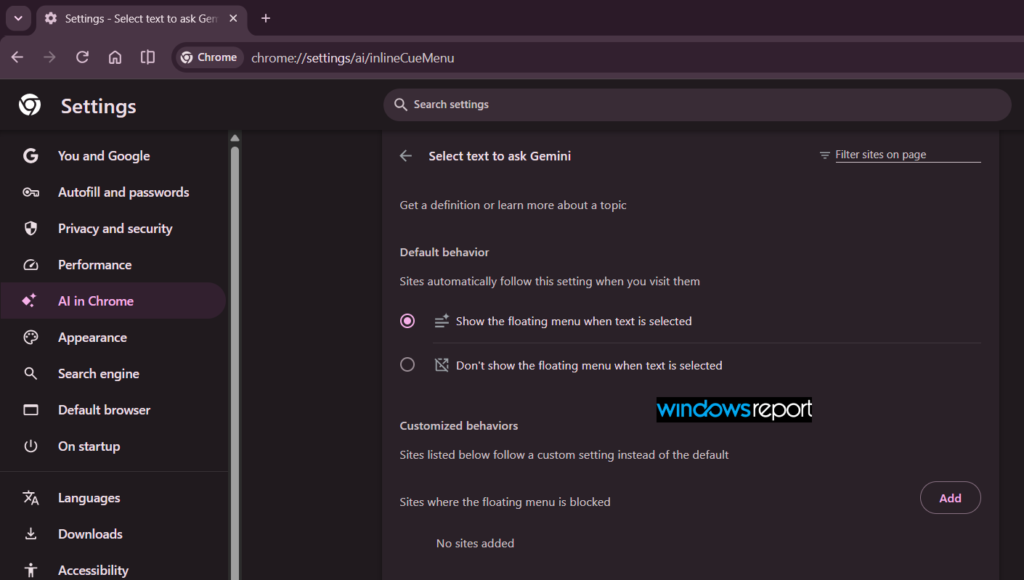1024x580 pixels.
Task: Reload the current page
Action: (x=82, y=57)
